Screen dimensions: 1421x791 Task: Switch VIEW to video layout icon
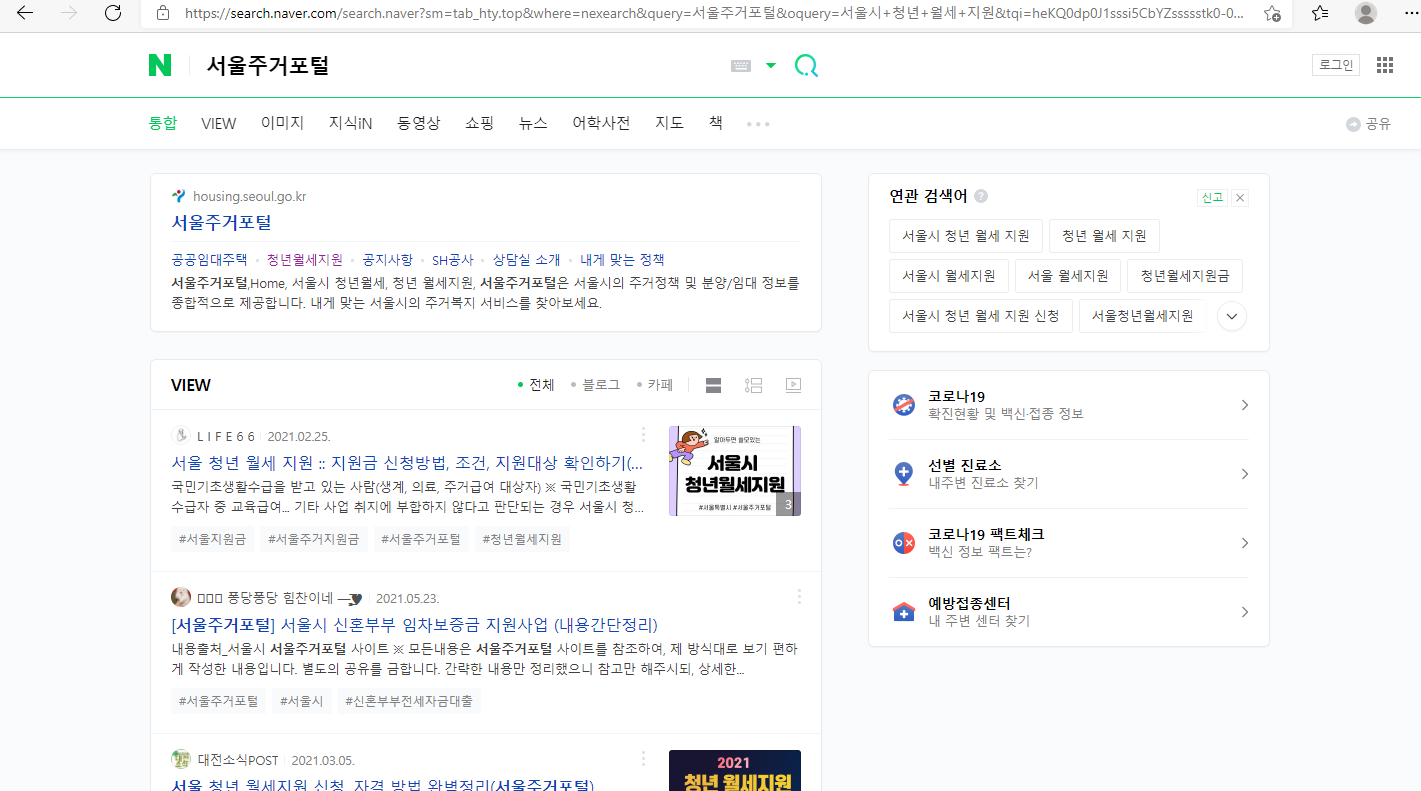794,385
